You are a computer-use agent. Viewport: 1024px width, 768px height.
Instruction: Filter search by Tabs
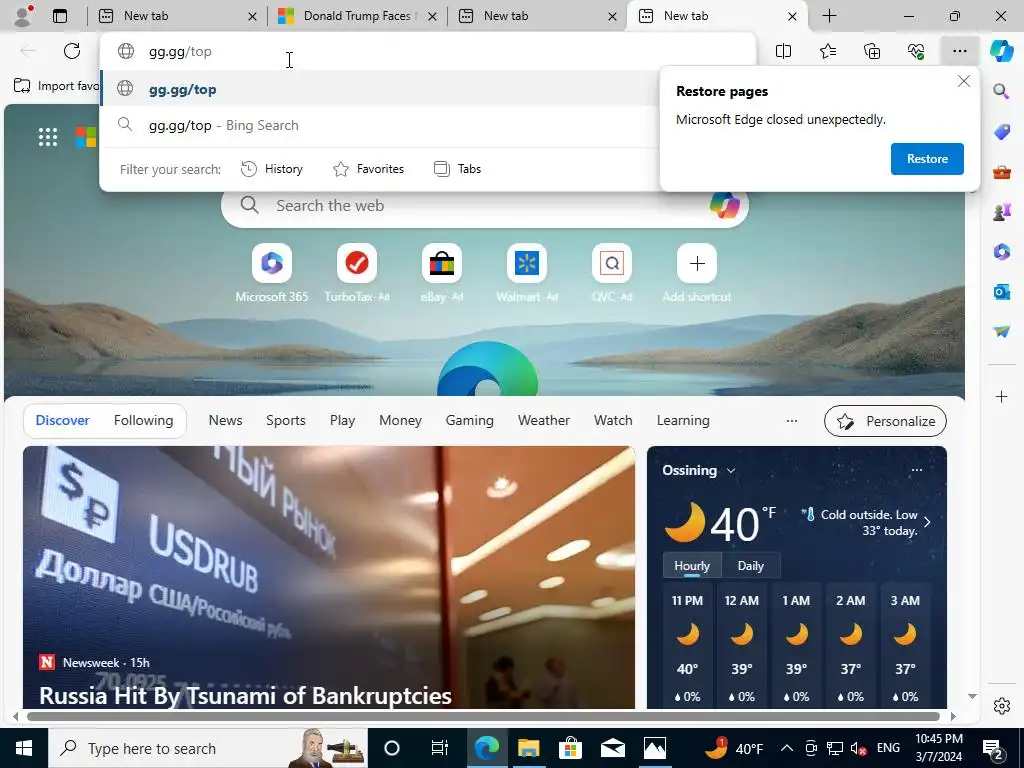click(457, 169)
